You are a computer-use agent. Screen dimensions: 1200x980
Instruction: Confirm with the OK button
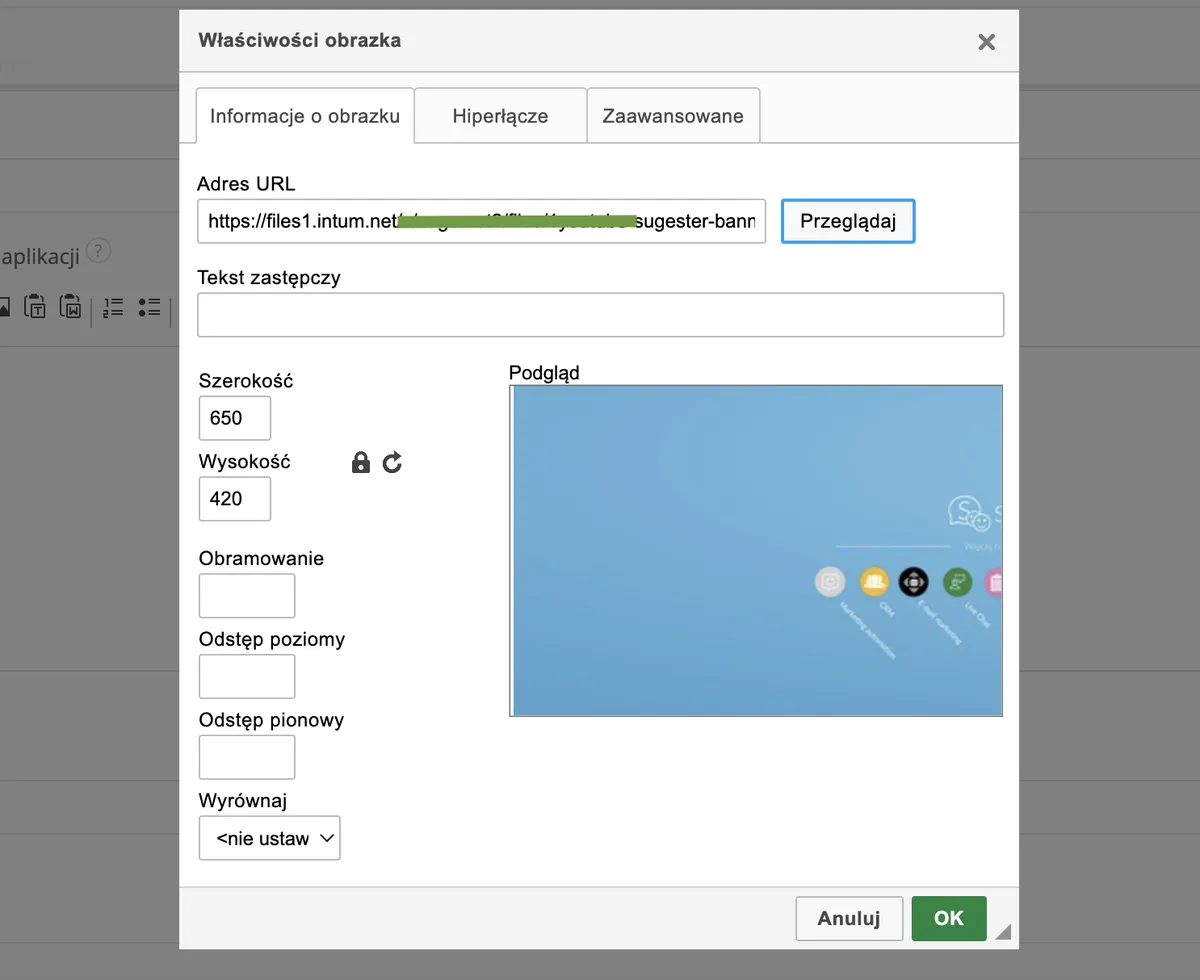coord(949,918)
